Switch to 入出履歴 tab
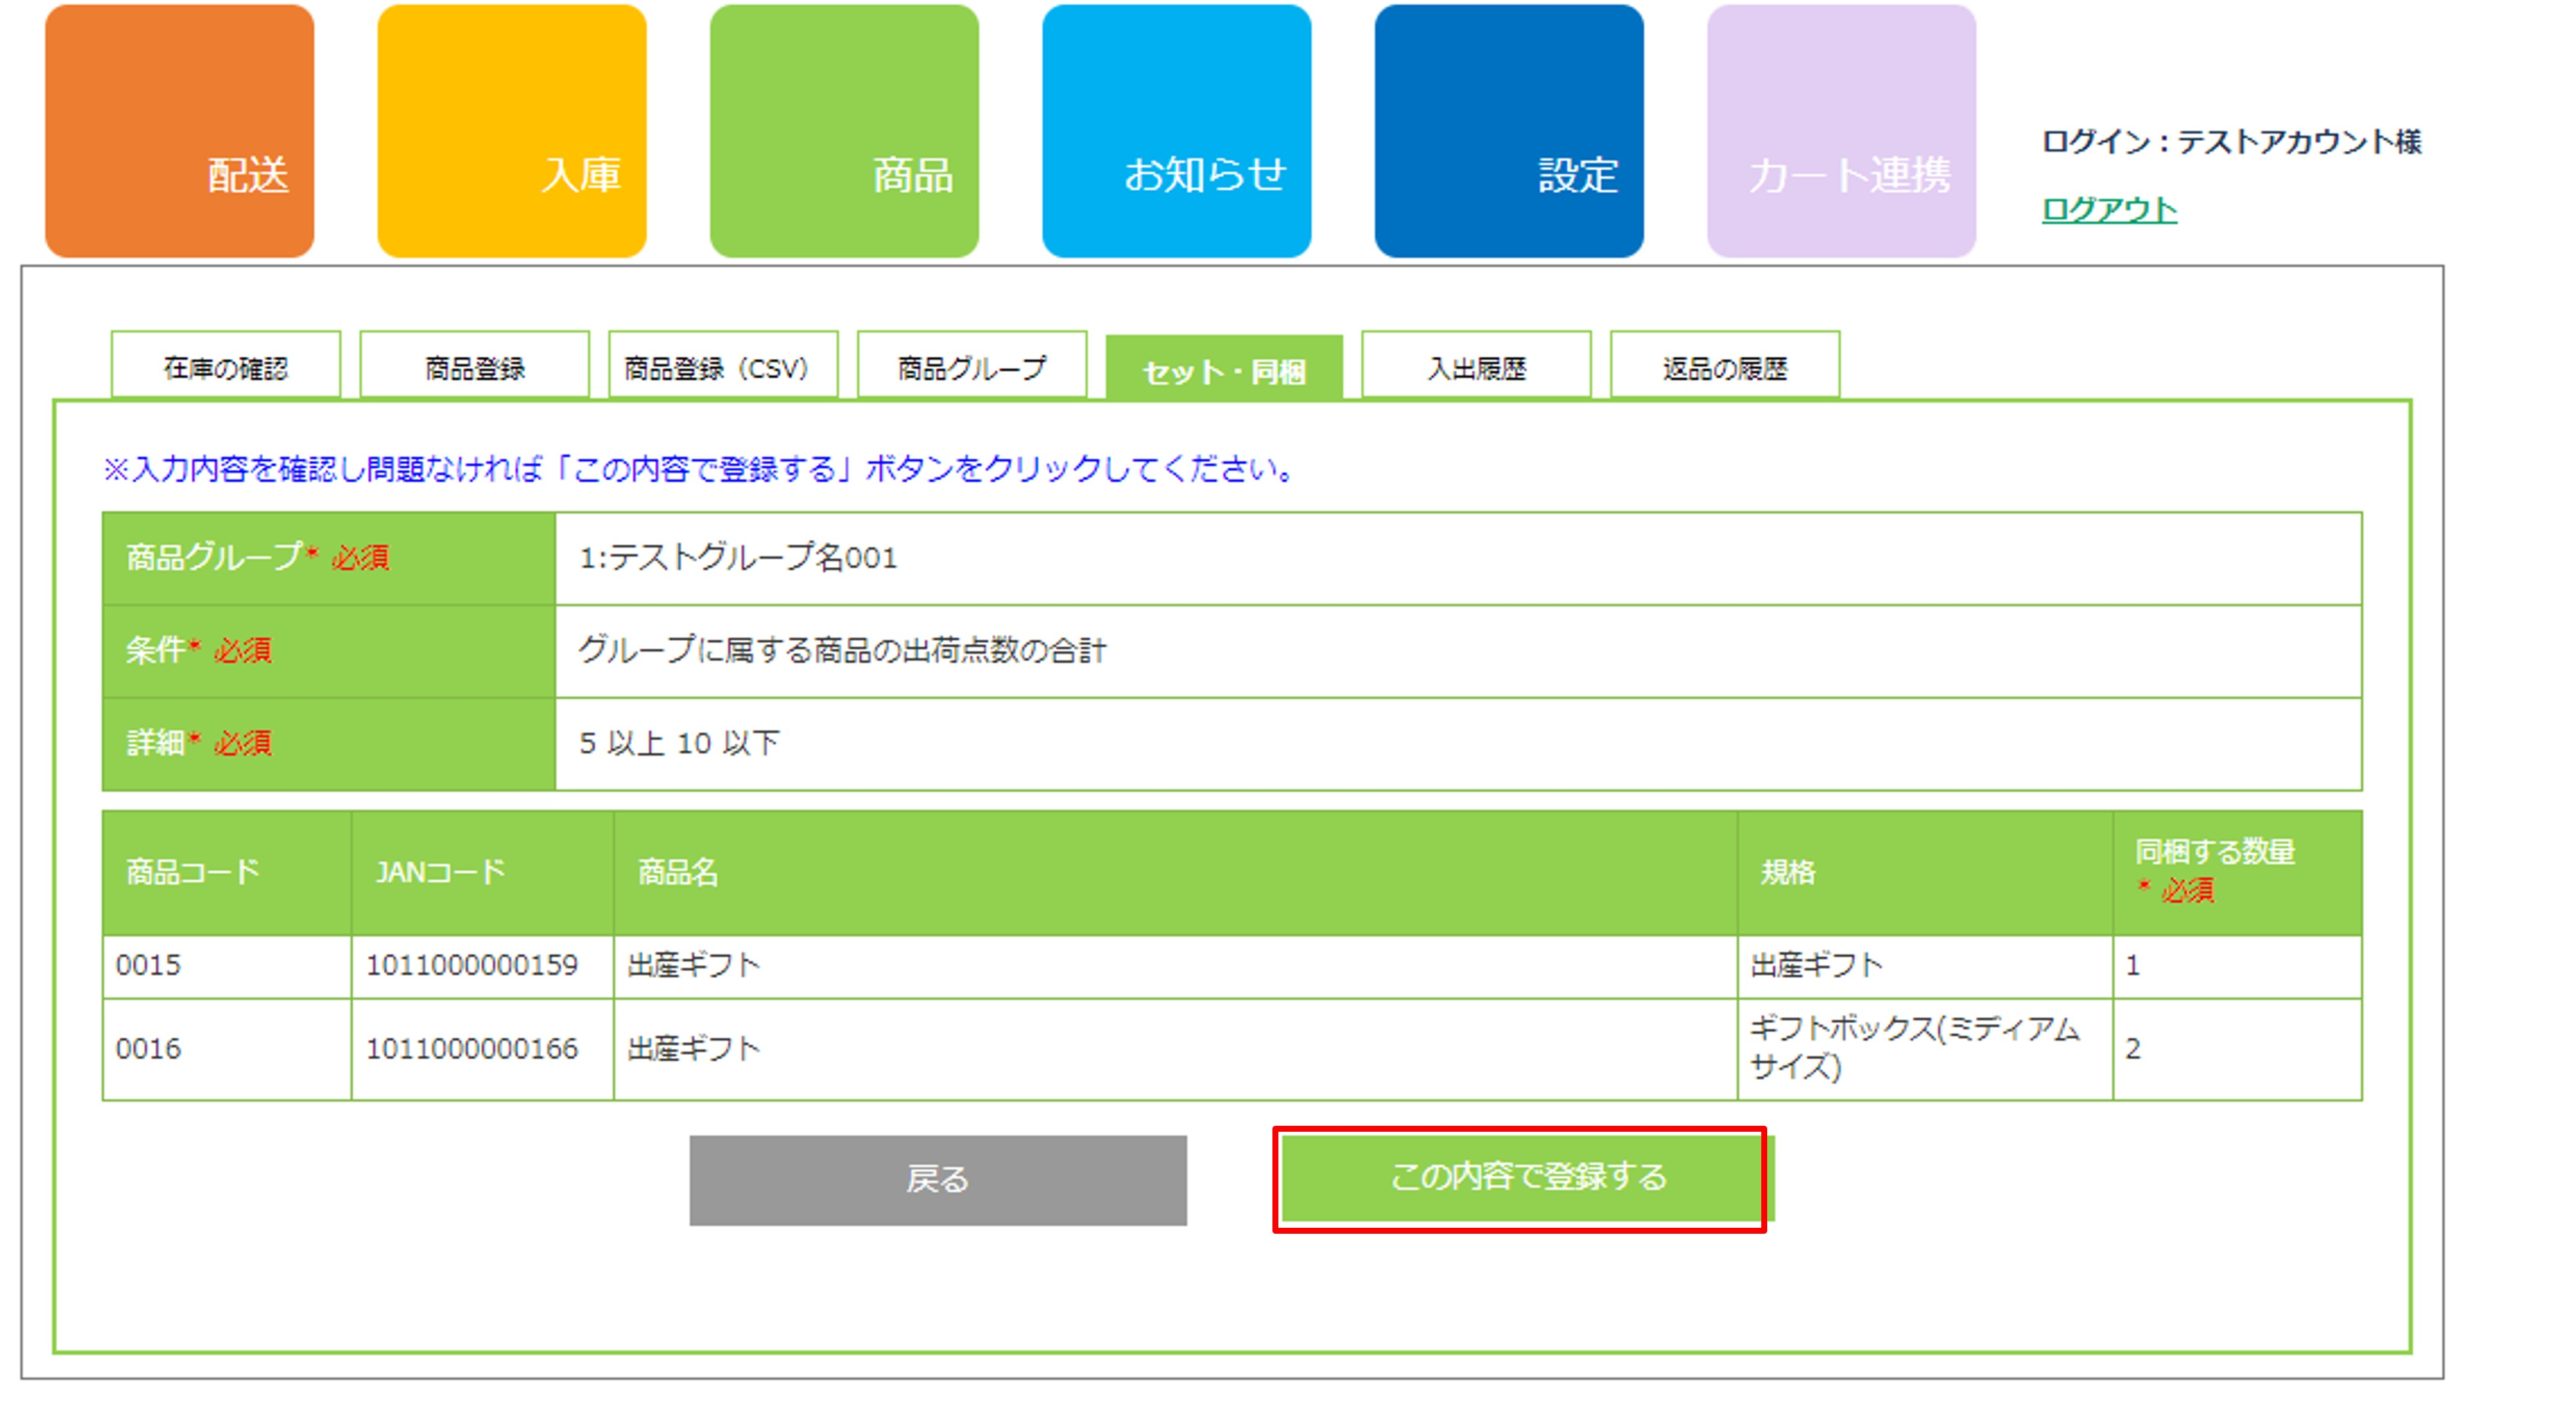The height and width of the screenshot is (1416, 2560). click(1476, 367)
